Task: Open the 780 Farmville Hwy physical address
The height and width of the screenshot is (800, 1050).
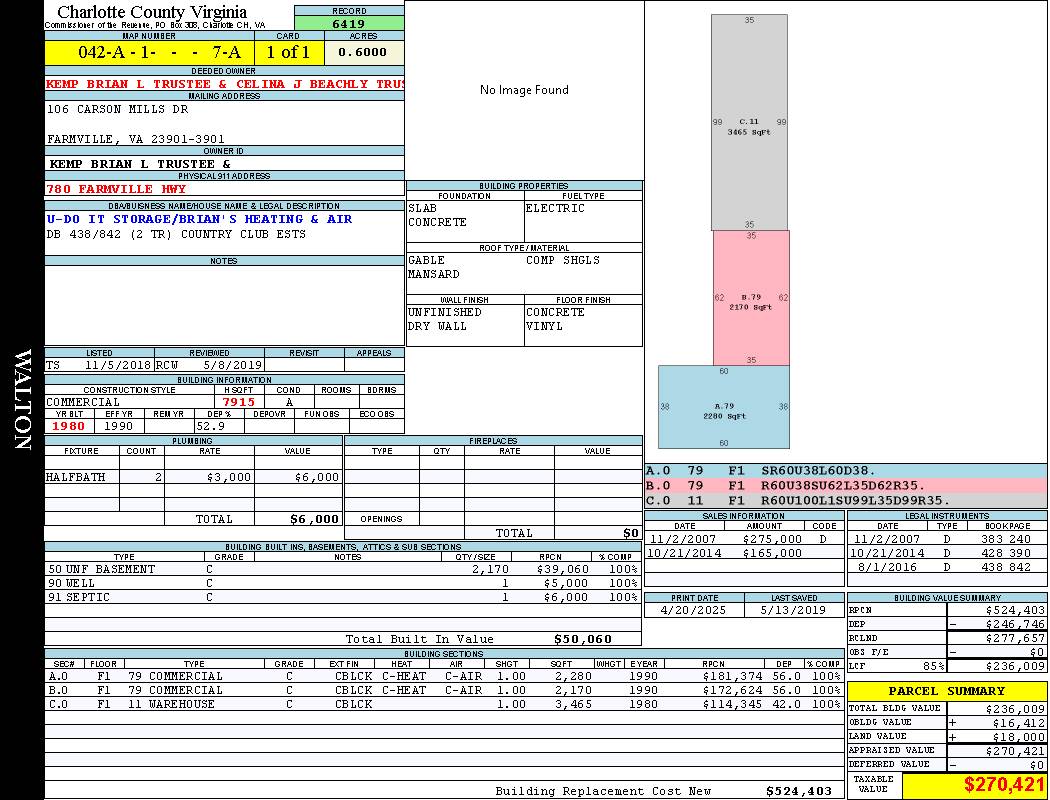Action: tap(116, 189)
